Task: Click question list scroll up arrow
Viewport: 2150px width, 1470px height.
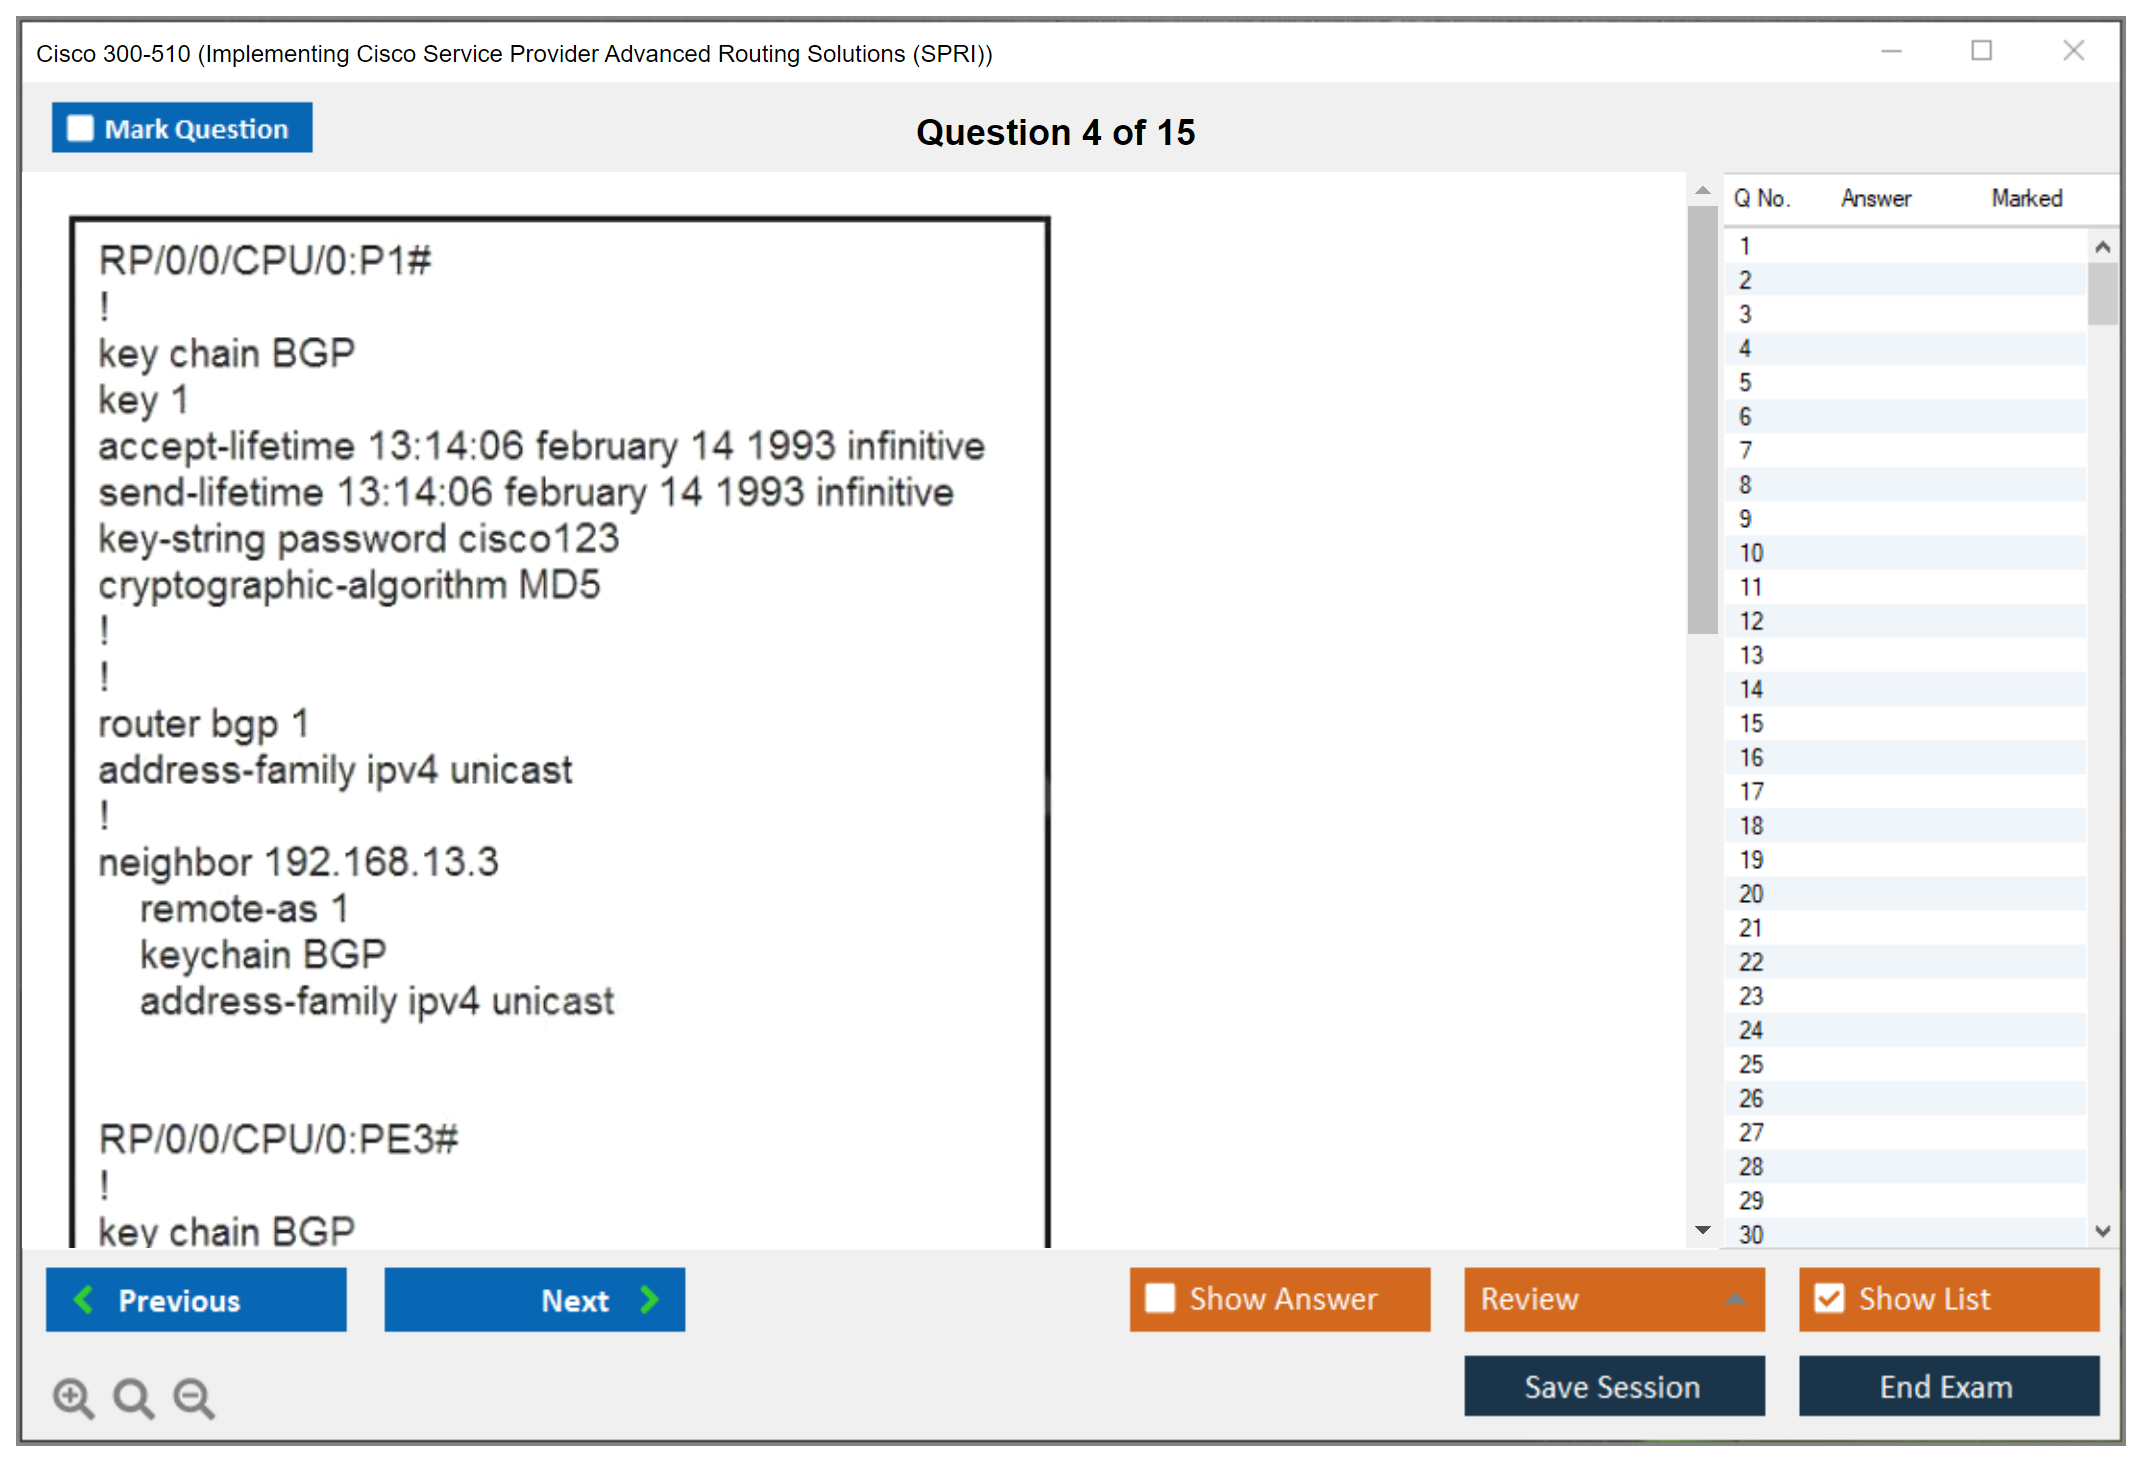Action: pos(2102,247)
